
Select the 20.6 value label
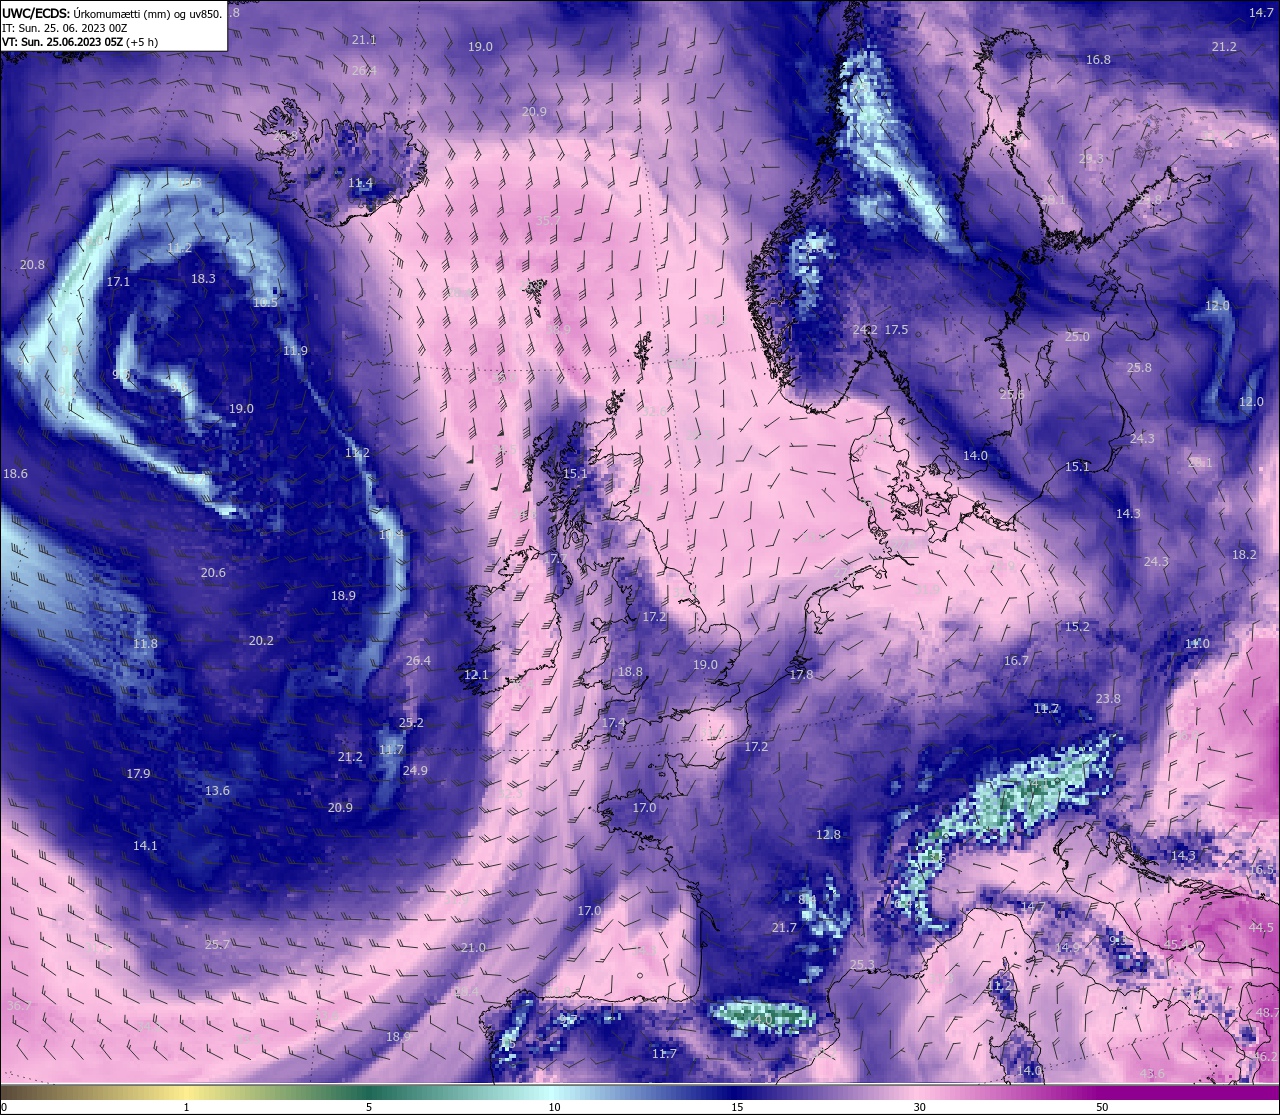point(213,573)
